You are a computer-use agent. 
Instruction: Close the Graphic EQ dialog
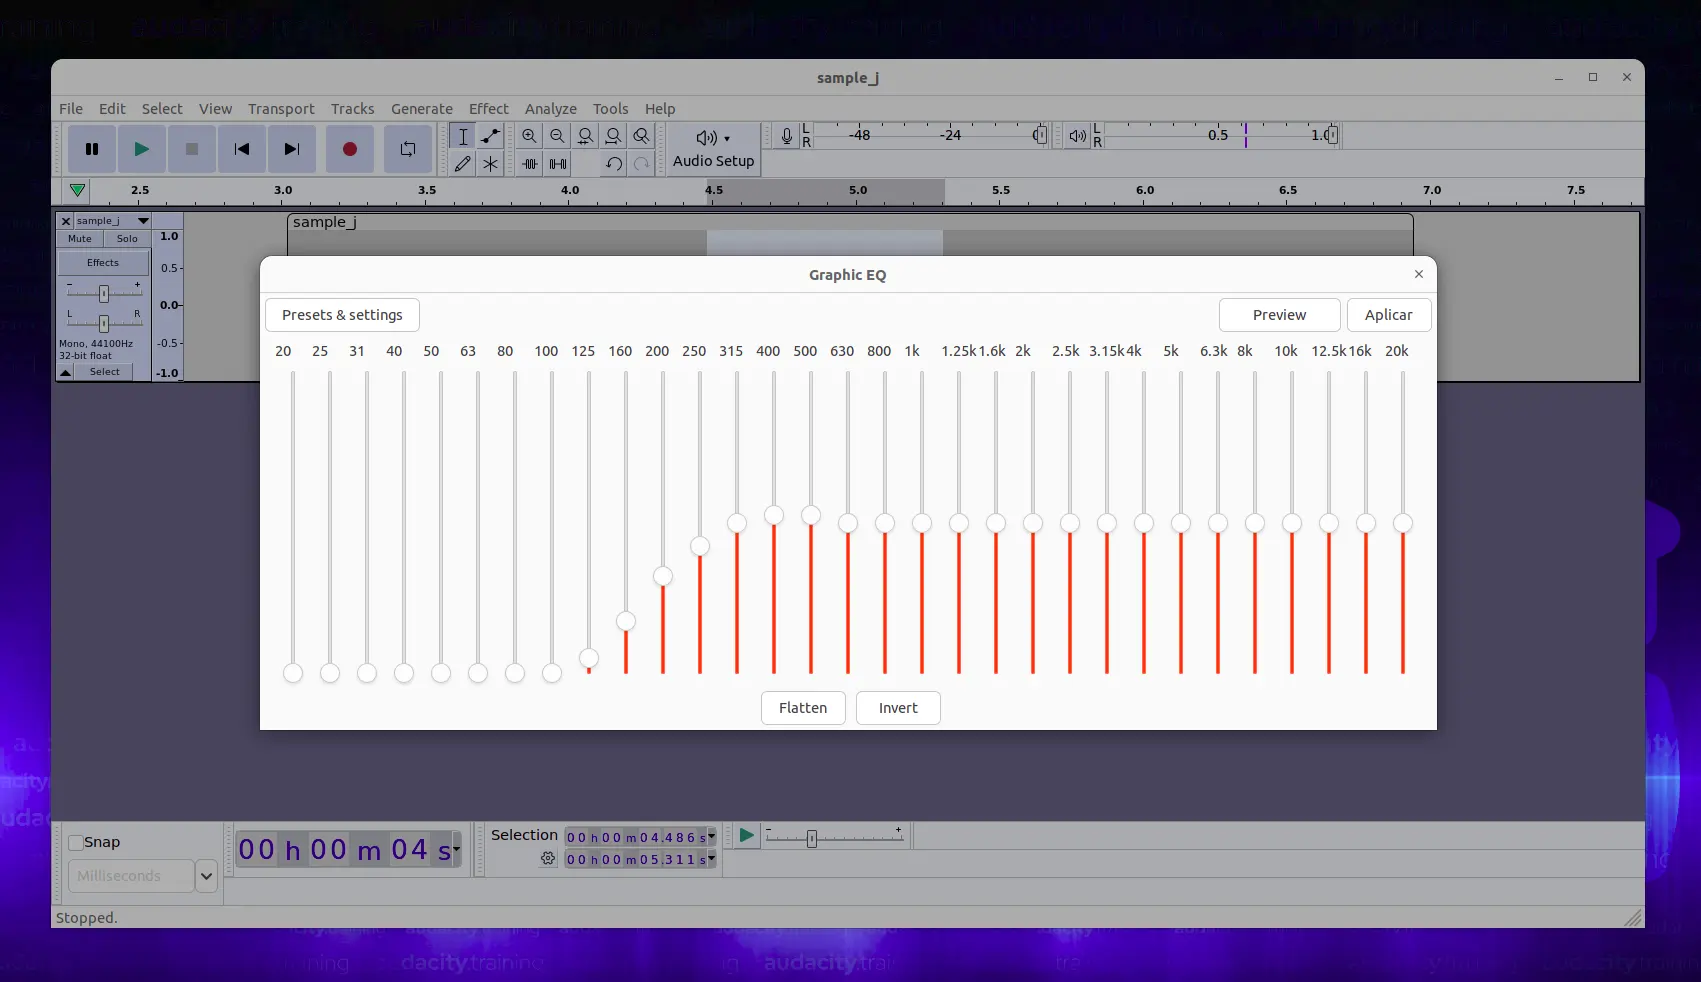click(x=1419, y=274)
